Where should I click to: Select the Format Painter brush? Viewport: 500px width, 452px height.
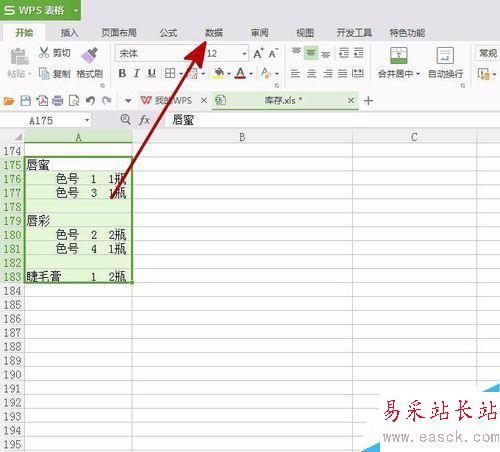coord(89,55)
